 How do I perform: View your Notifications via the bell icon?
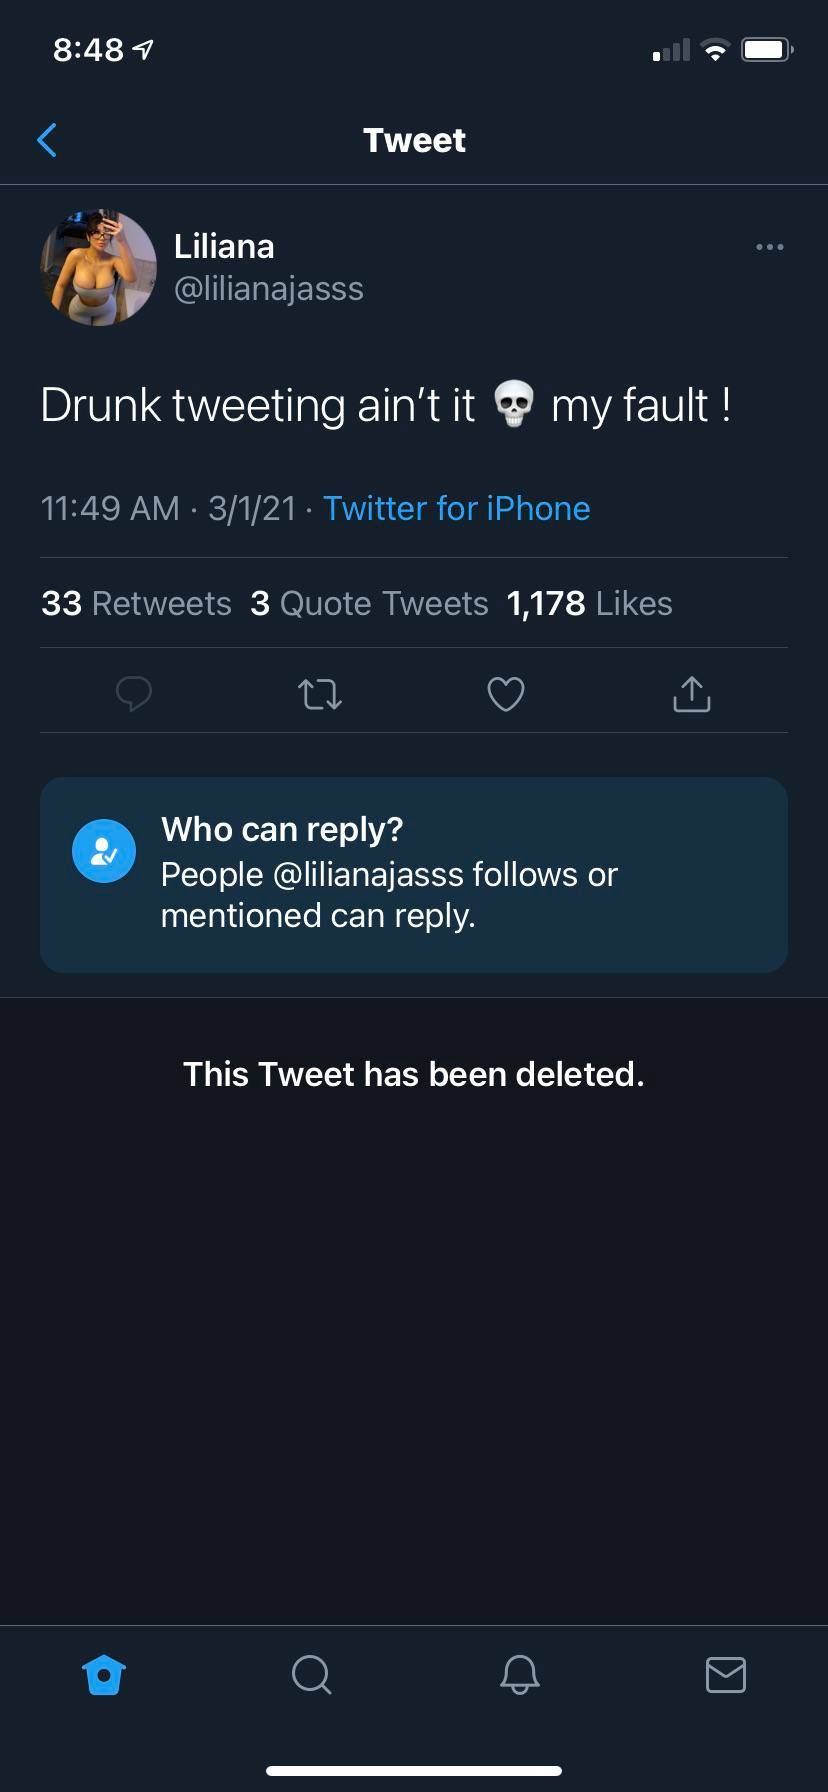[x=517, y=1675]
